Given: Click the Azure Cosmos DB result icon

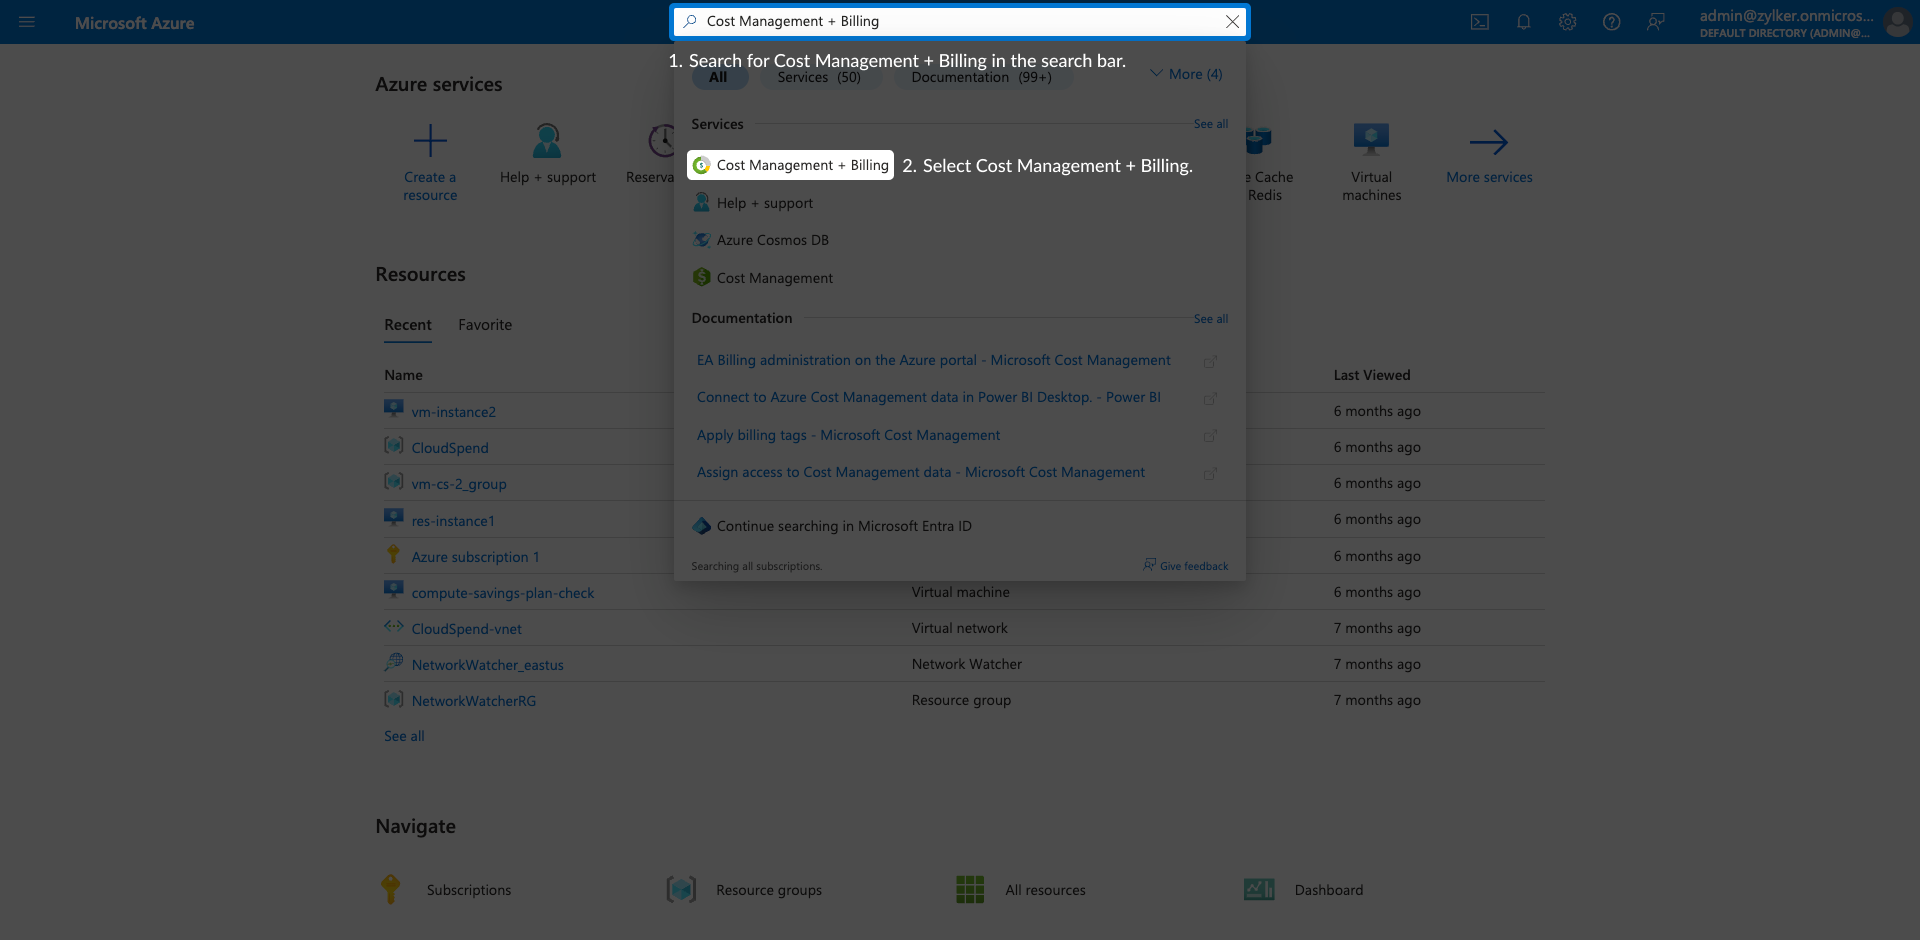Looking at the screenshot, I should 702,240.
